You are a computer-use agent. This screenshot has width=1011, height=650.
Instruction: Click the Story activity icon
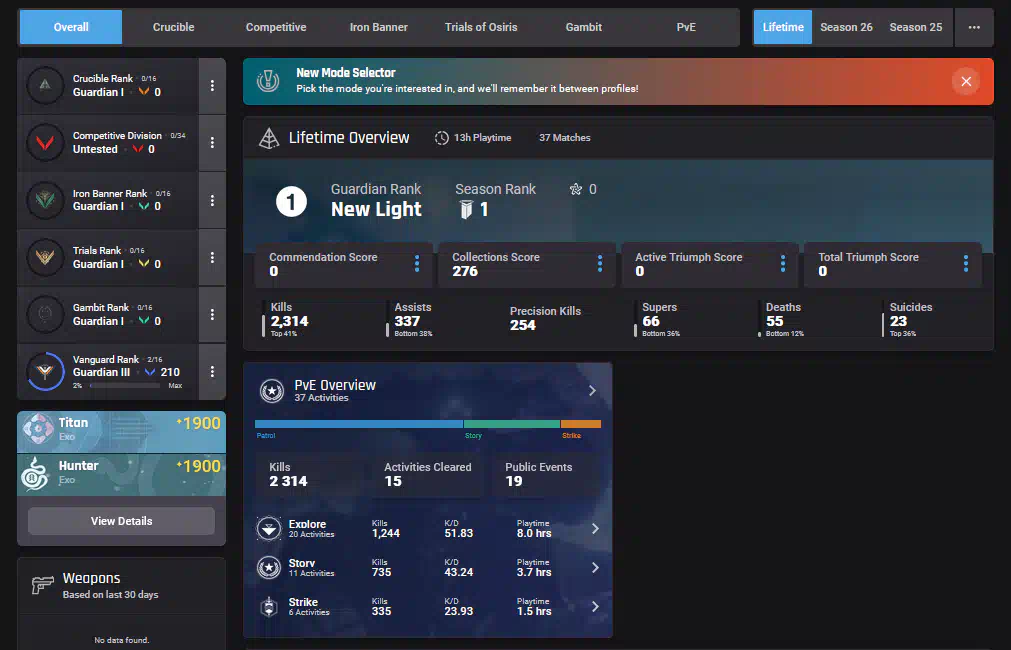coord(269,567)
